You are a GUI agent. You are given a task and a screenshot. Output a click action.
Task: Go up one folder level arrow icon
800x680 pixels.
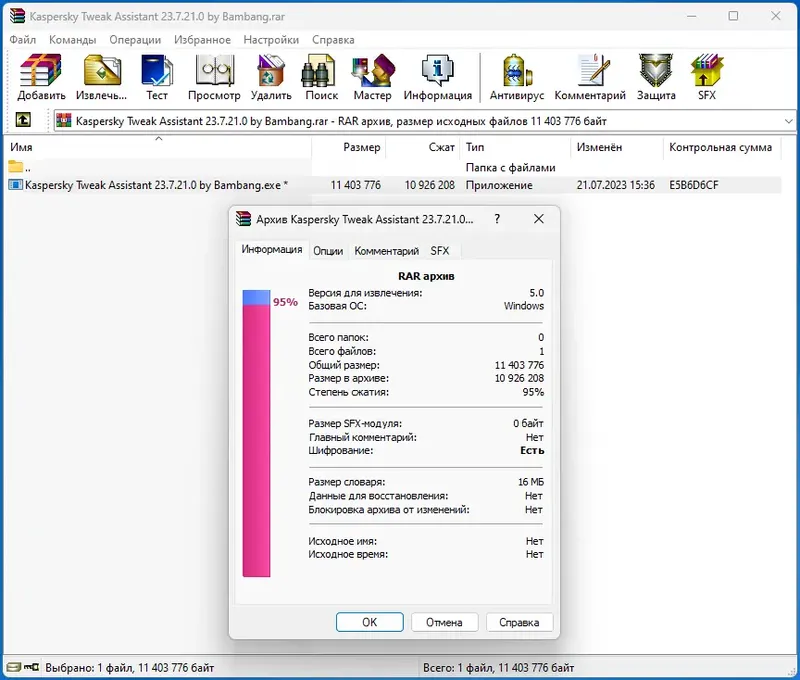click(22, 120)
